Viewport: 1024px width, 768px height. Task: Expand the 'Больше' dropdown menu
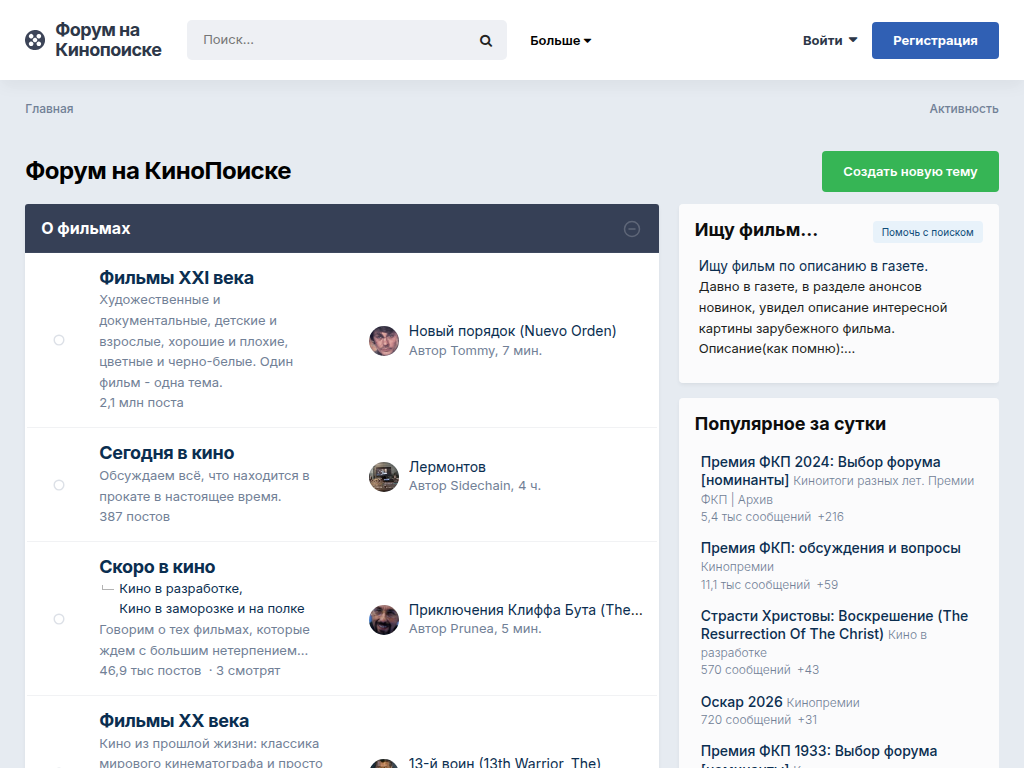560,41
